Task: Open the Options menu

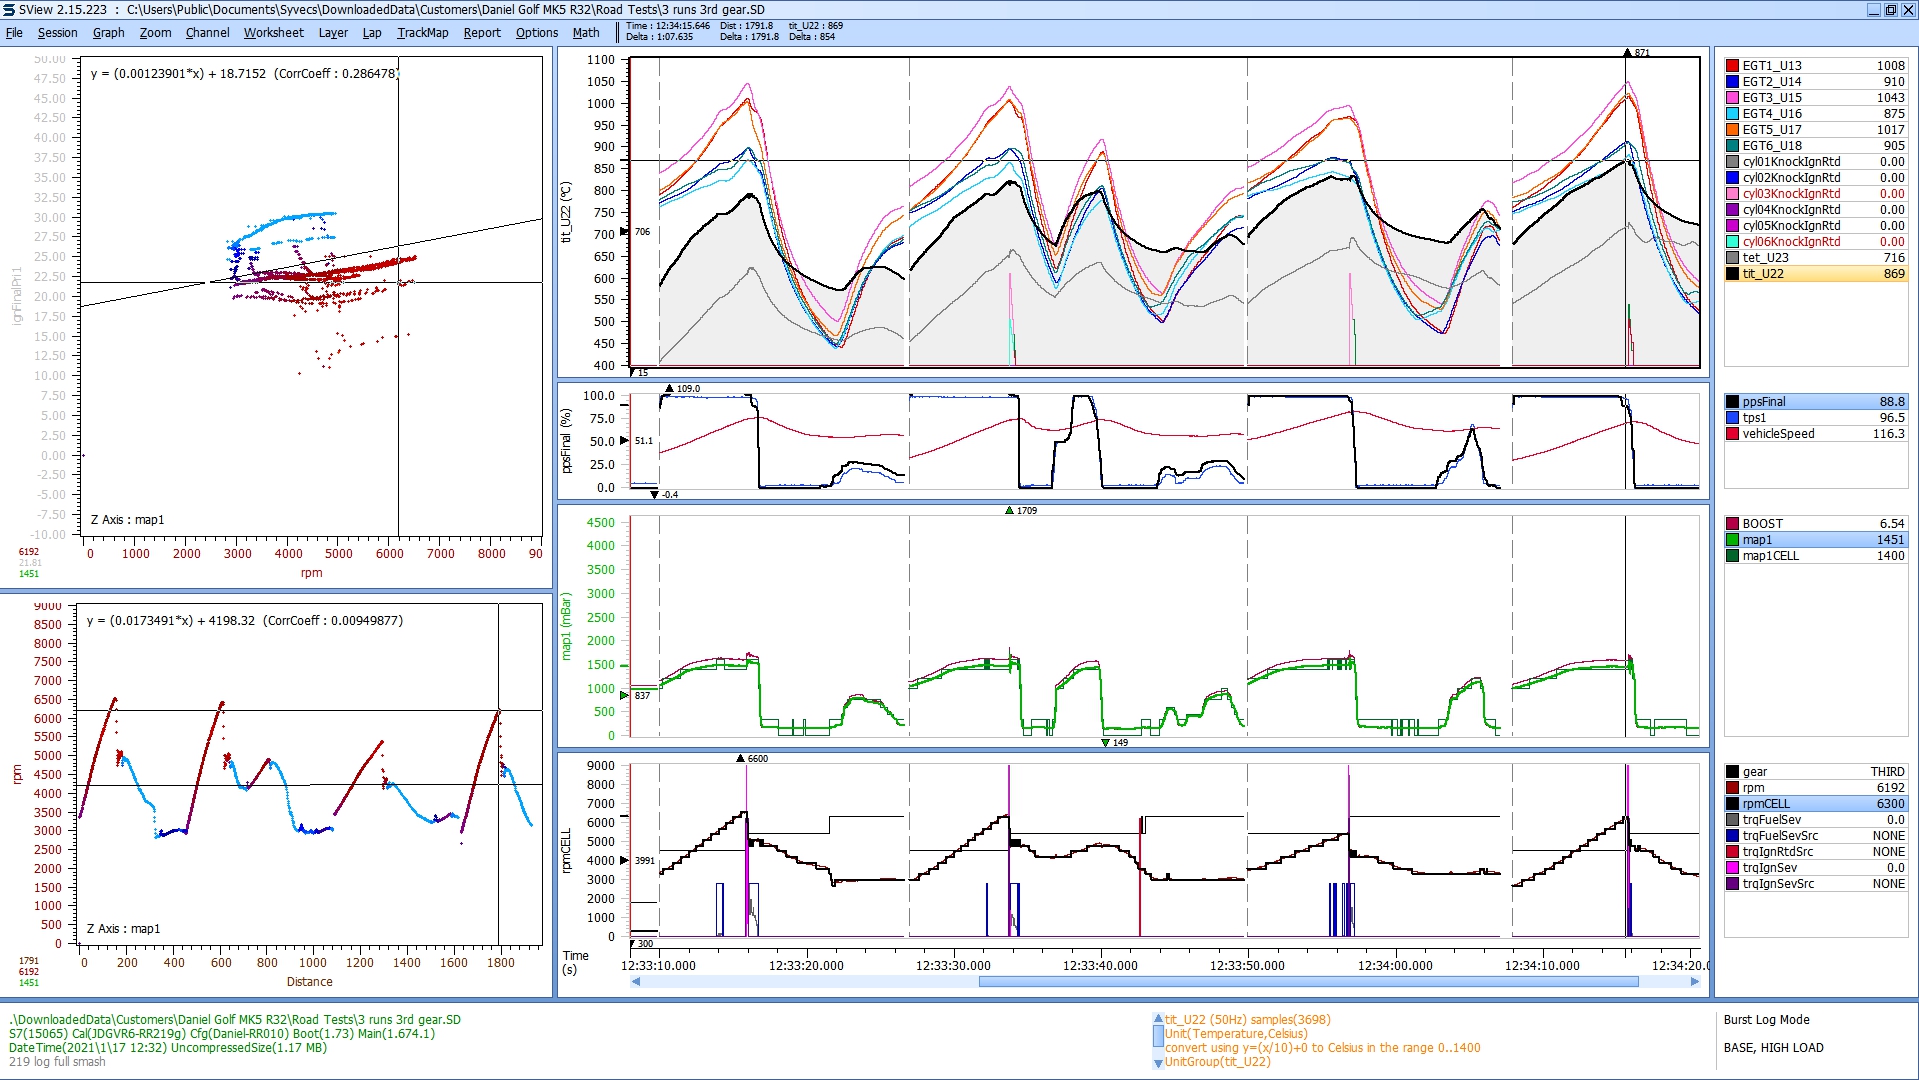Action: (537, 33)
